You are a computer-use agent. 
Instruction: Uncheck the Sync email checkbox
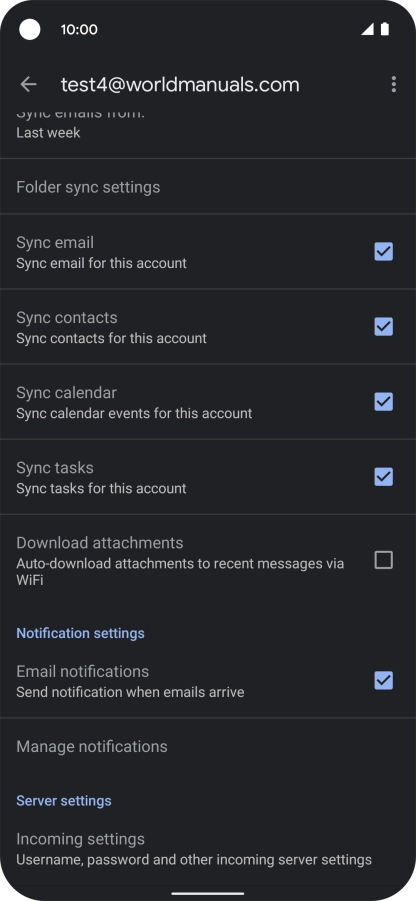pyautogui.click(x=384, y=252)
